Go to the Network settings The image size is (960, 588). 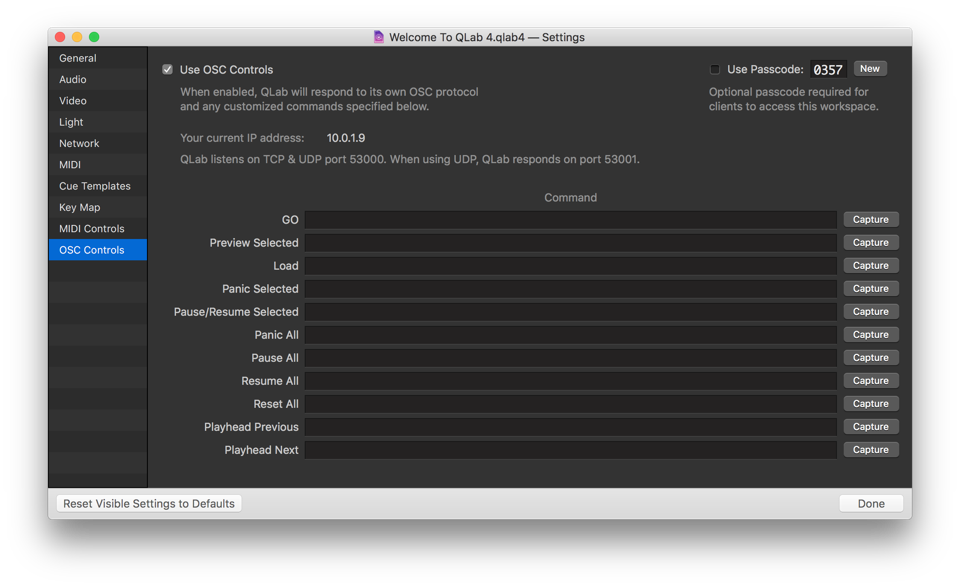pos(79,143)
